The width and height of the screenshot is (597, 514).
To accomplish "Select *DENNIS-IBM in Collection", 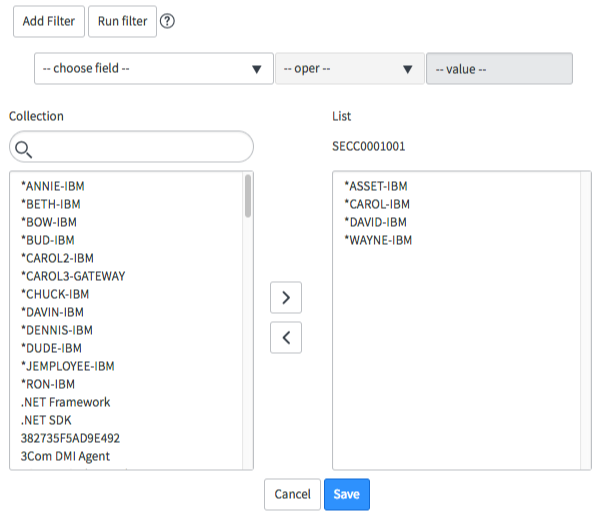I will click(57, 330).
